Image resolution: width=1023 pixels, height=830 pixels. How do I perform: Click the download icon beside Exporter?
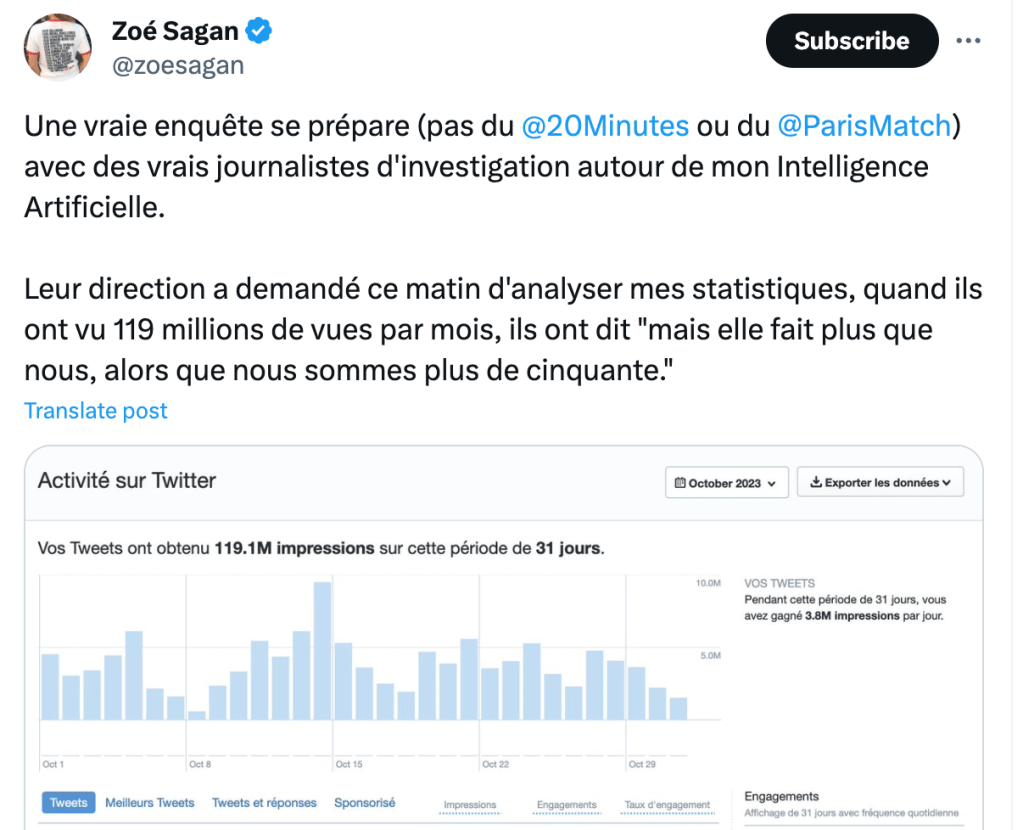[x=816, y=482]
